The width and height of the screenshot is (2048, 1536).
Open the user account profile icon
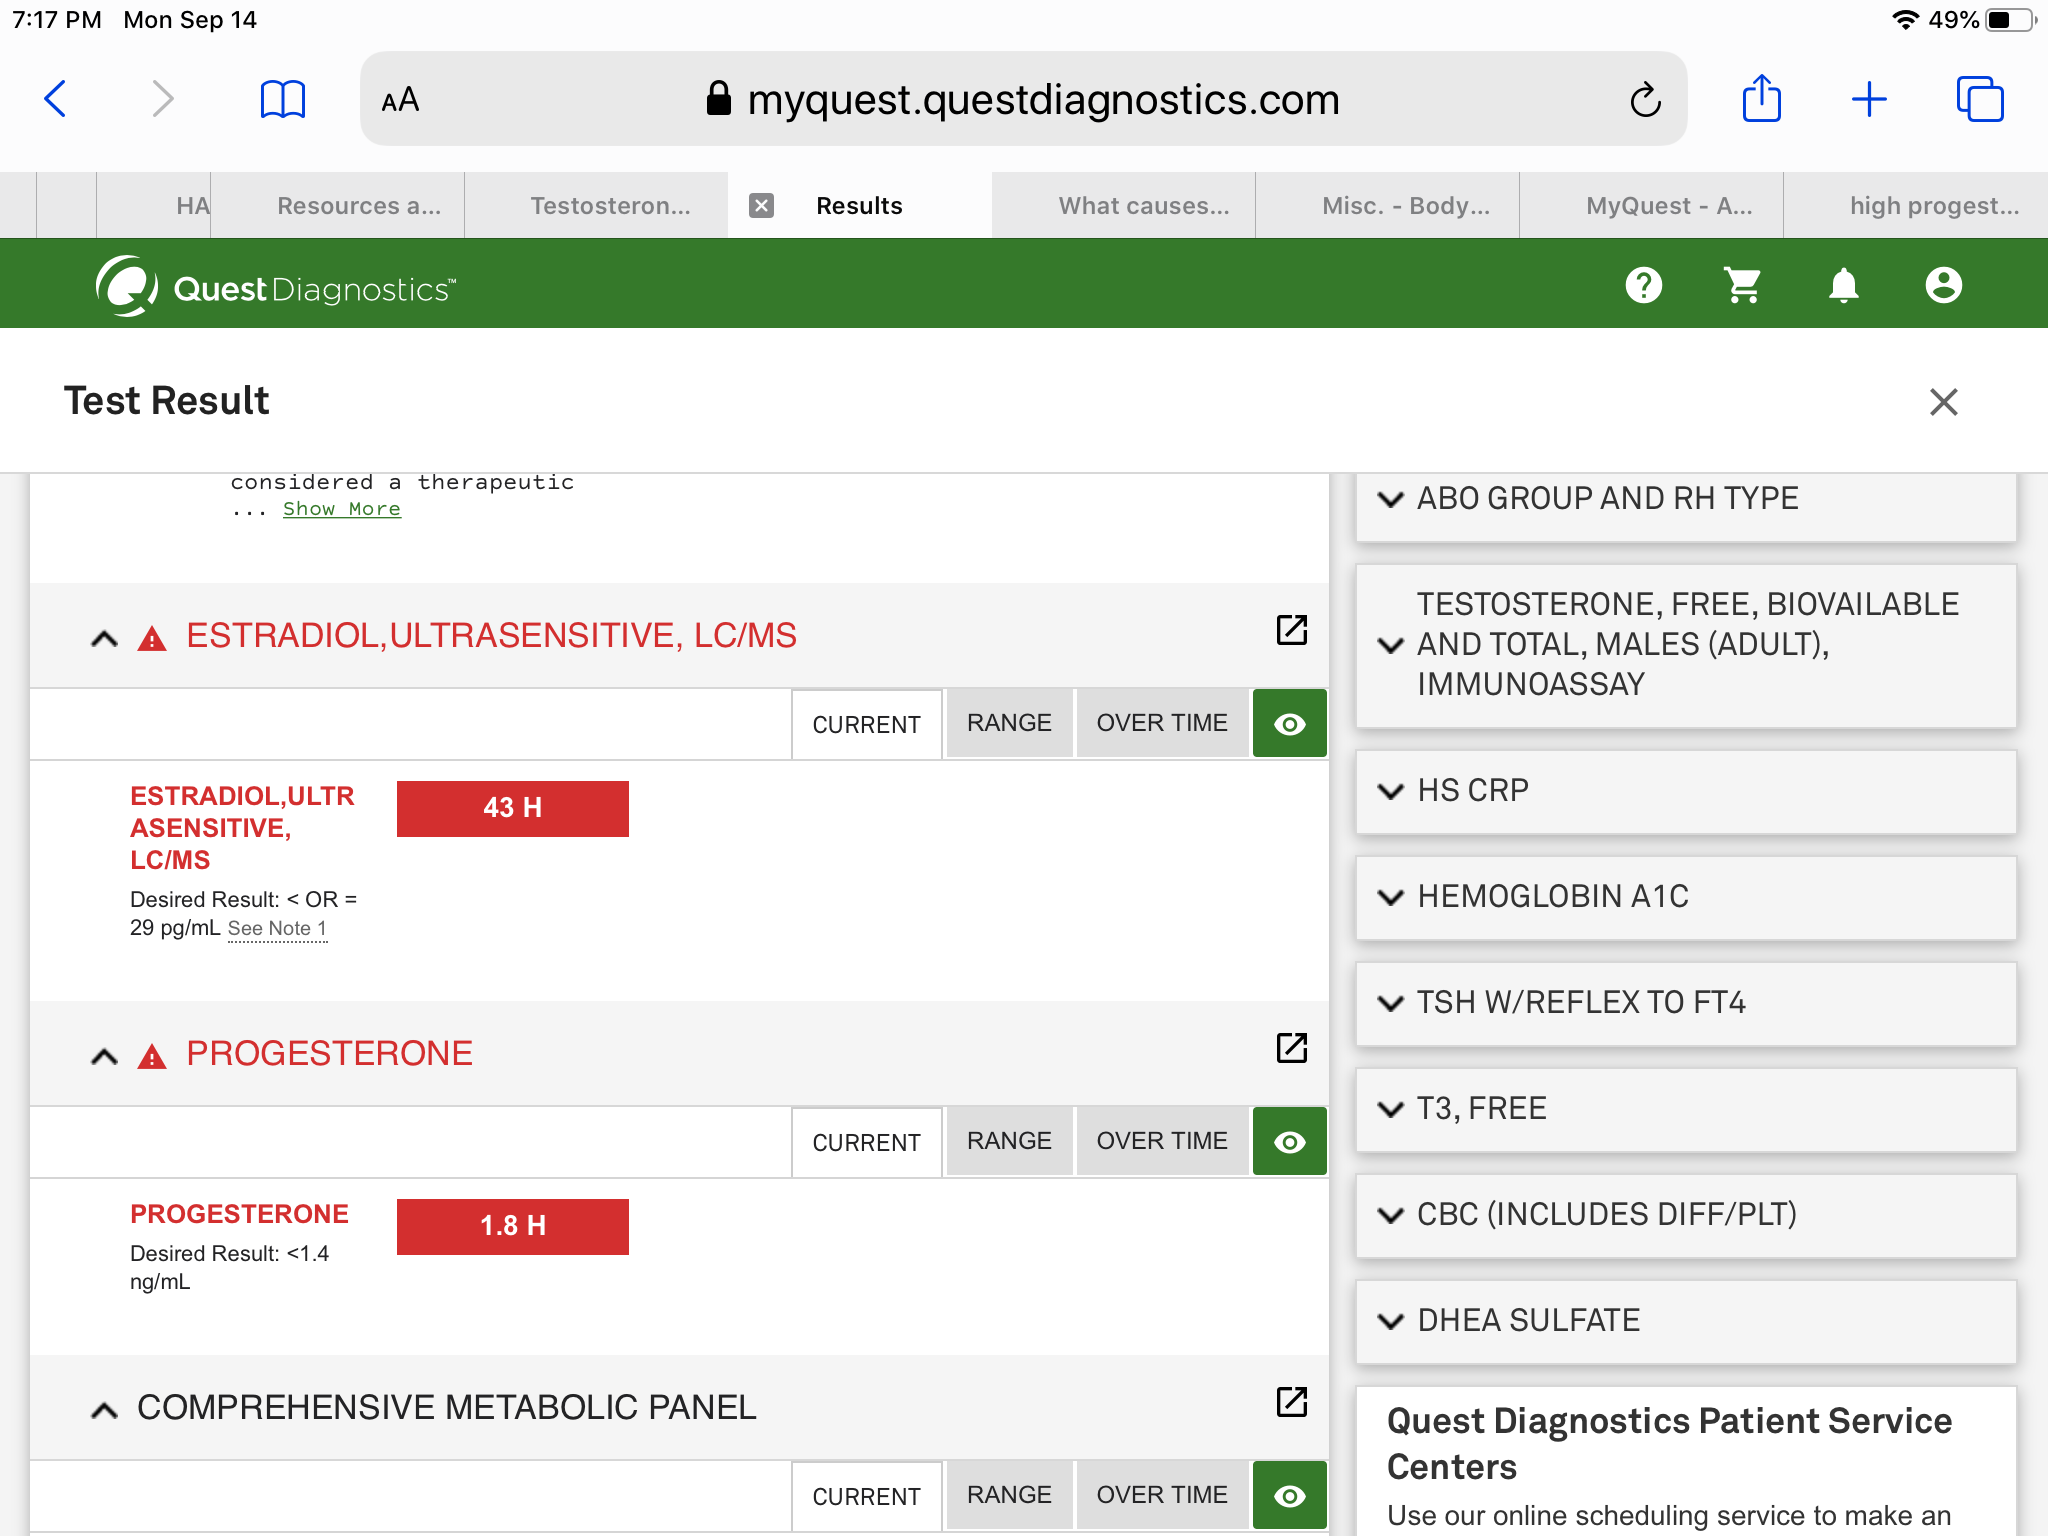point(1943,286)
